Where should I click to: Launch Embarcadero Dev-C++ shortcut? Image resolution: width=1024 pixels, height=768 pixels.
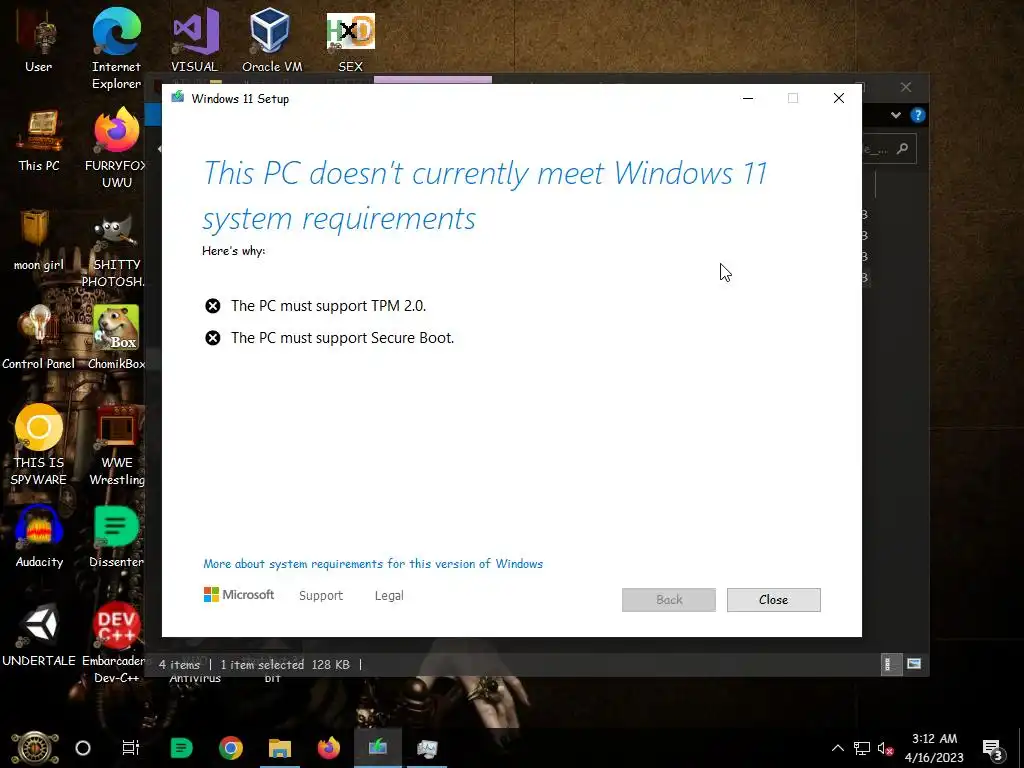point(116,643)
